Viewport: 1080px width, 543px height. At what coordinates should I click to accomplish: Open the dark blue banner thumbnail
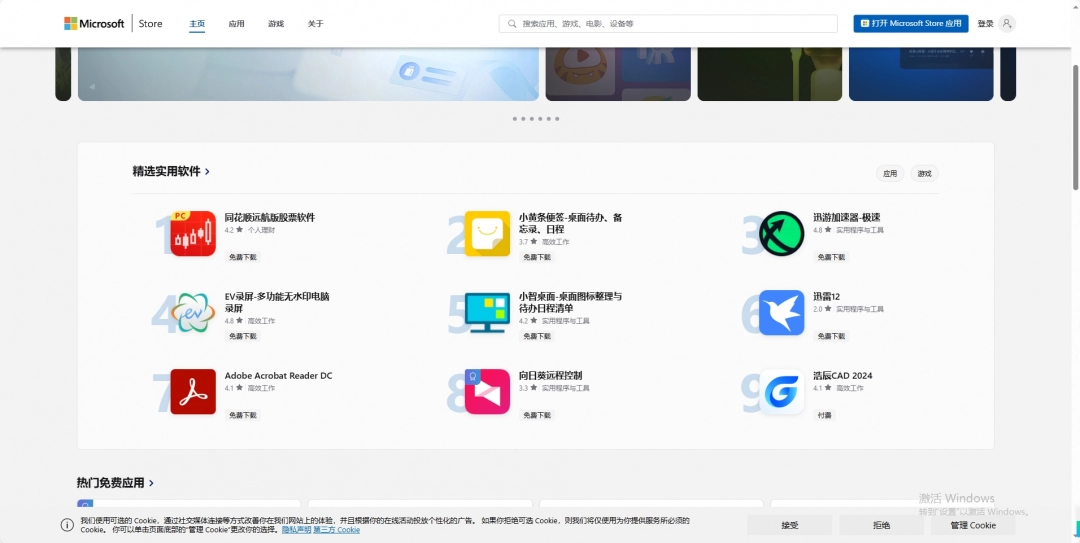921,74
